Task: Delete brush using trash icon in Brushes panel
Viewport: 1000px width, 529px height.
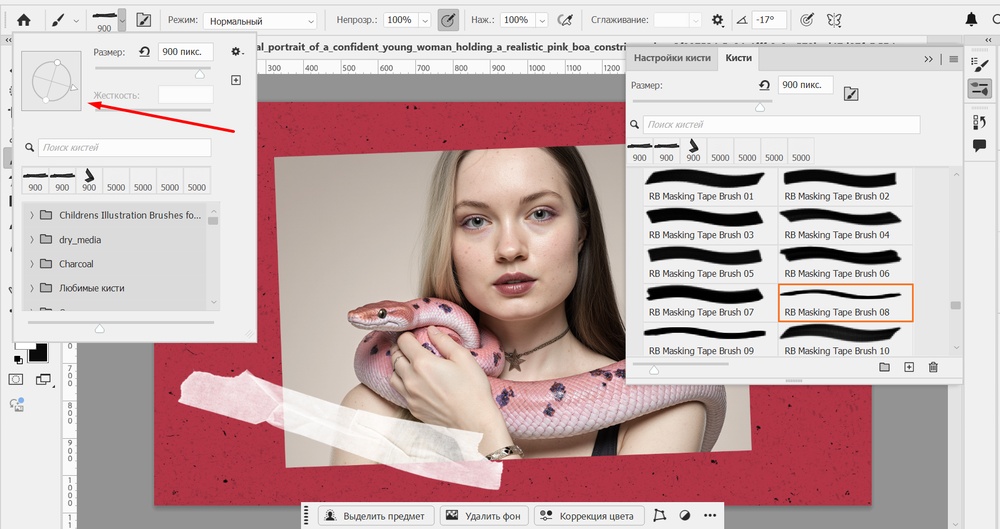Action: [x=933, y=367]
